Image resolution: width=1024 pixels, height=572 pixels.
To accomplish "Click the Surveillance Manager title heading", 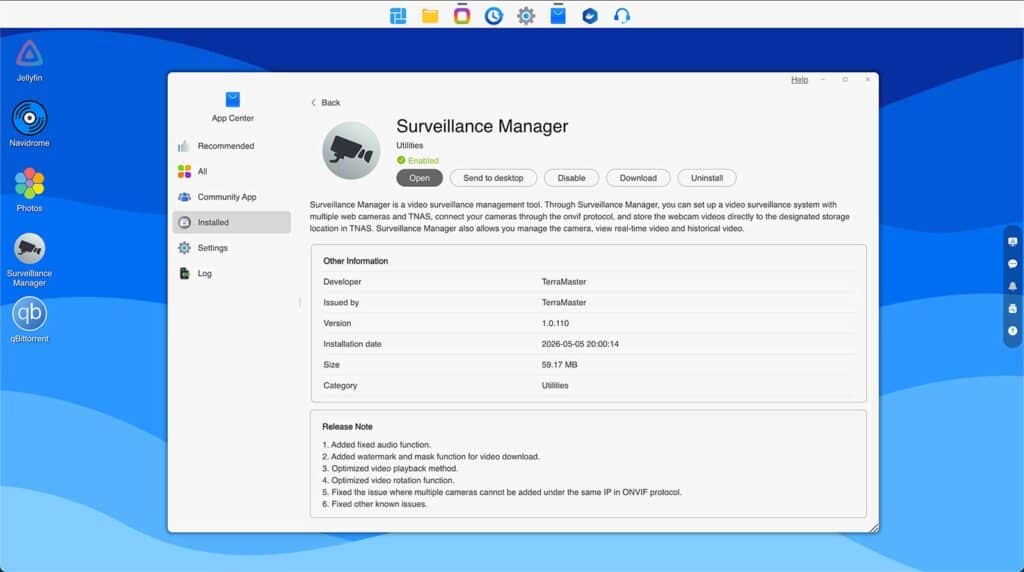I will click(x=482, y=126).
